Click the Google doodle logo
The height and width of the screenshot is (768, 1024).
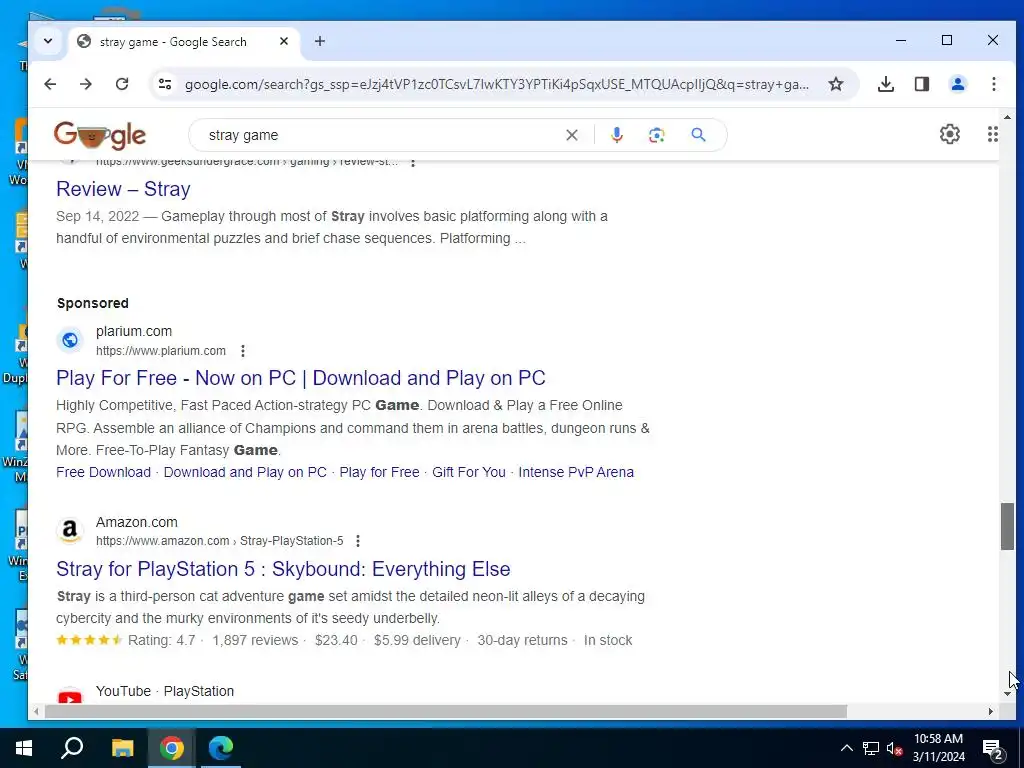100,135
